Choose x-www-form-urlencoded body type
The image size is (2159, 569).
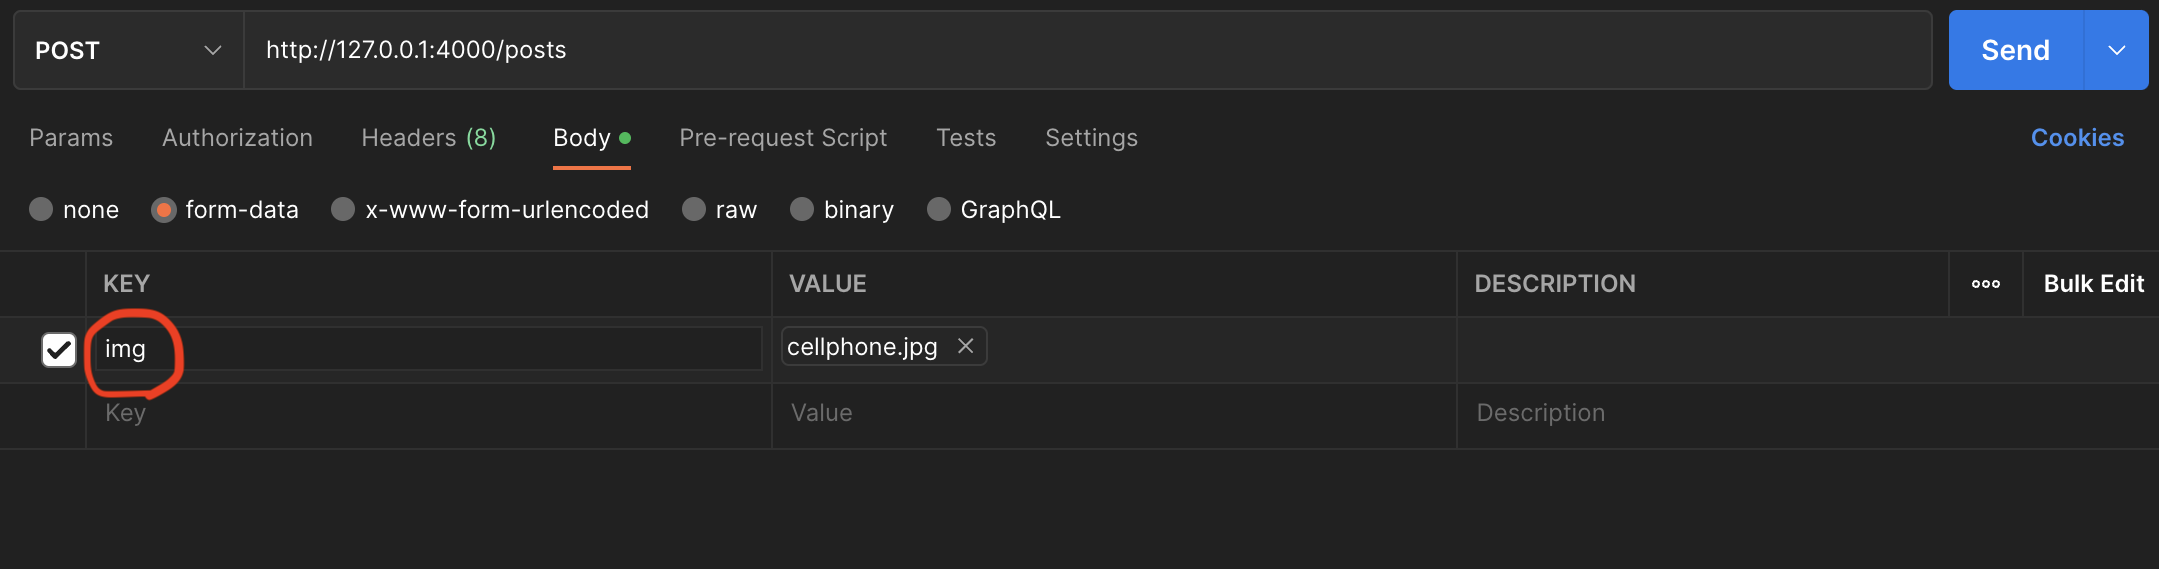click(343, 209)
